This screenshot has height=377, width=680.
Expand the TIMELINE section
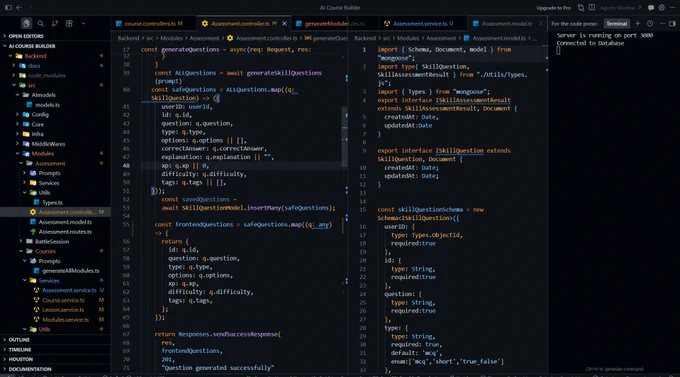(55, 349)
